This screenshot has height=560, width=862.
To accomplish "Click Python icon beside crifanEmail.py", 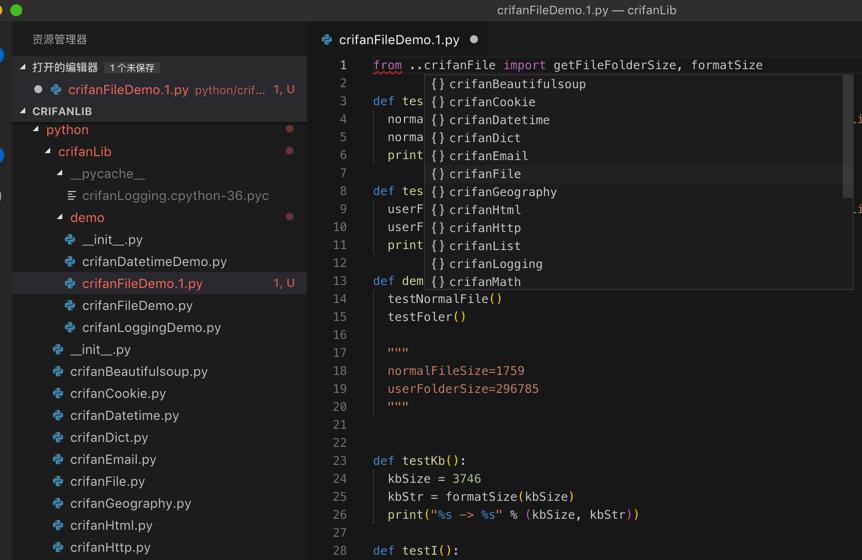I will (x=58, y=459).
